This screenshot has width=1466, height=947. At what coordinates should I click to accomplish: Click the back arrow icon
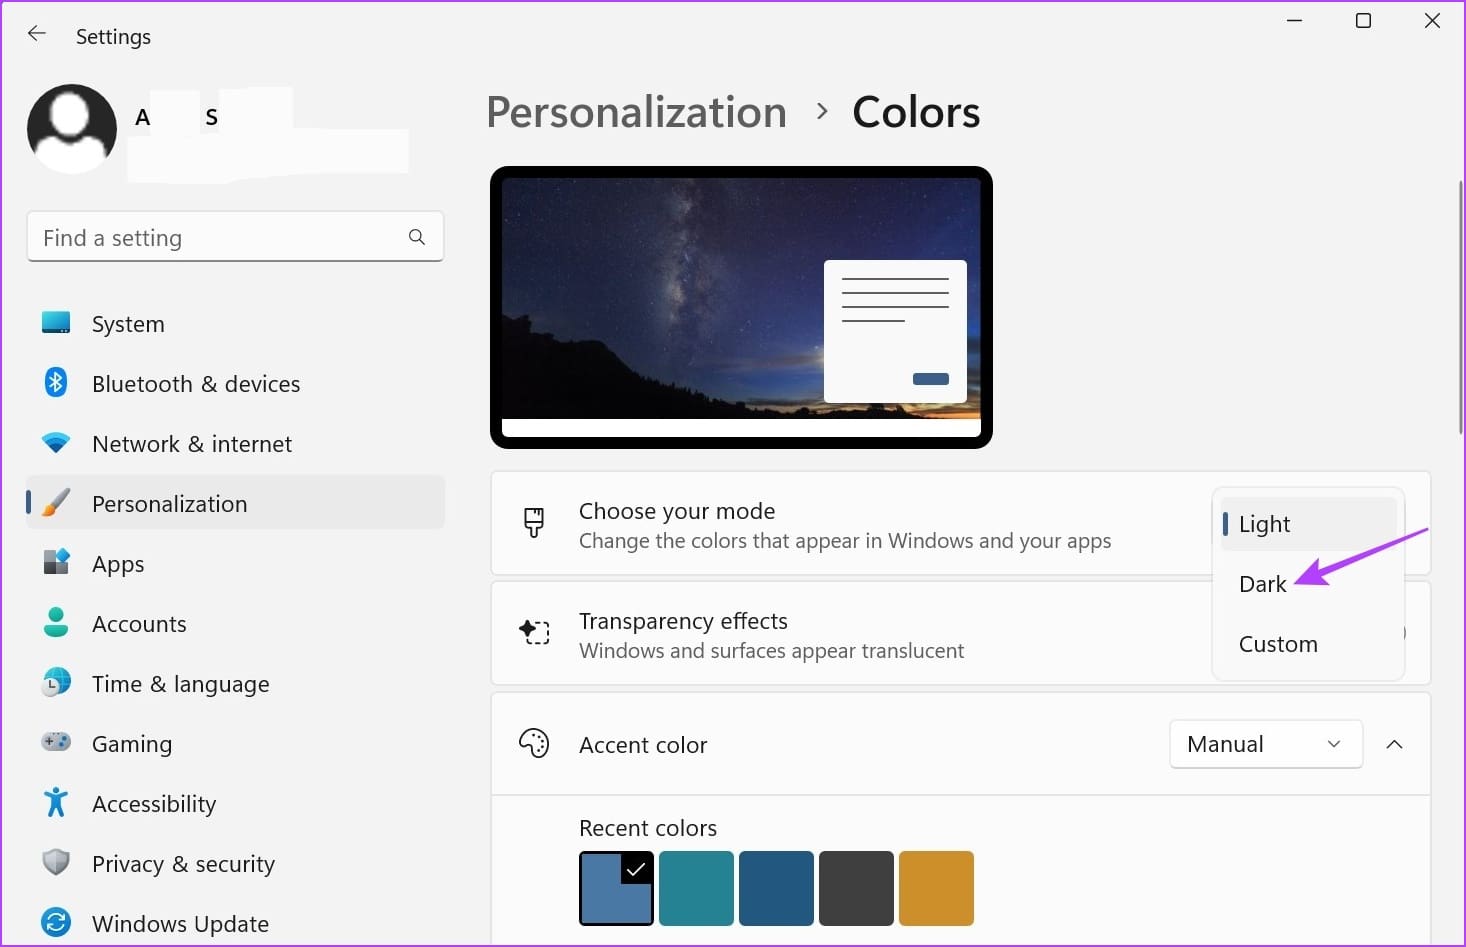coord(37,34)
